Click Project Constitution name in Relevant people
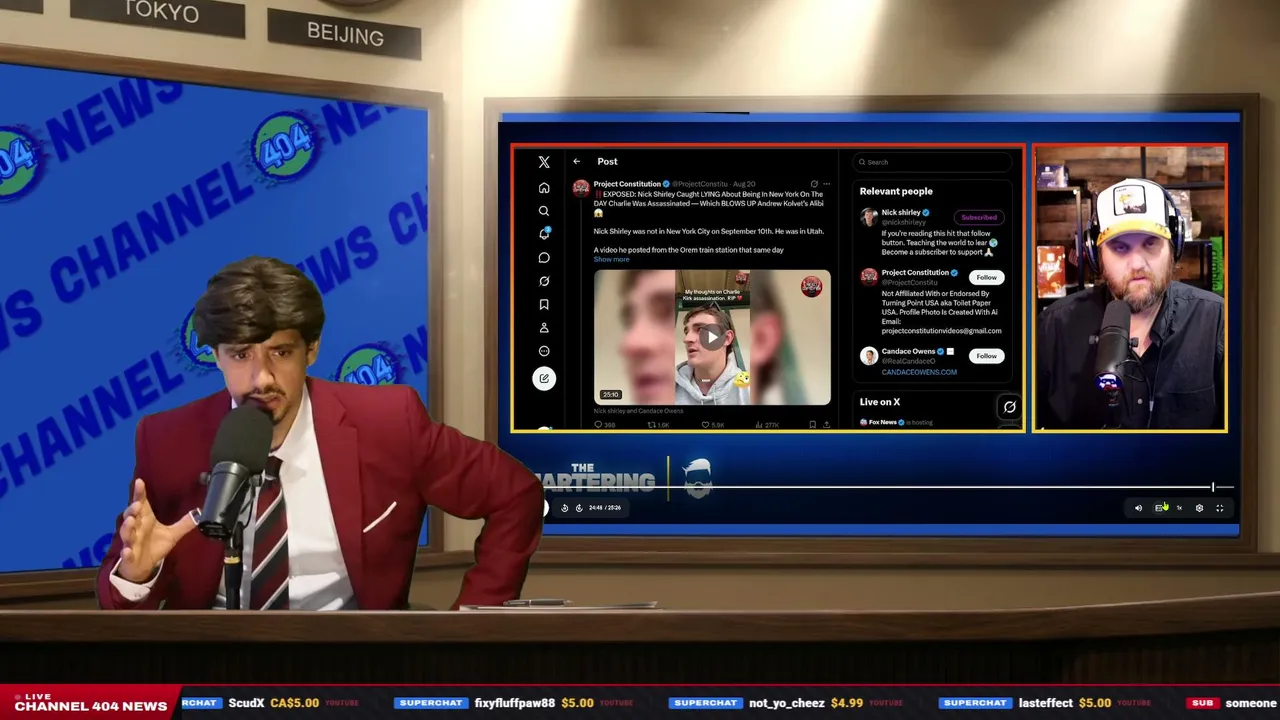Viewport: 1280px width, 720px height. click(x=915, y=272)
